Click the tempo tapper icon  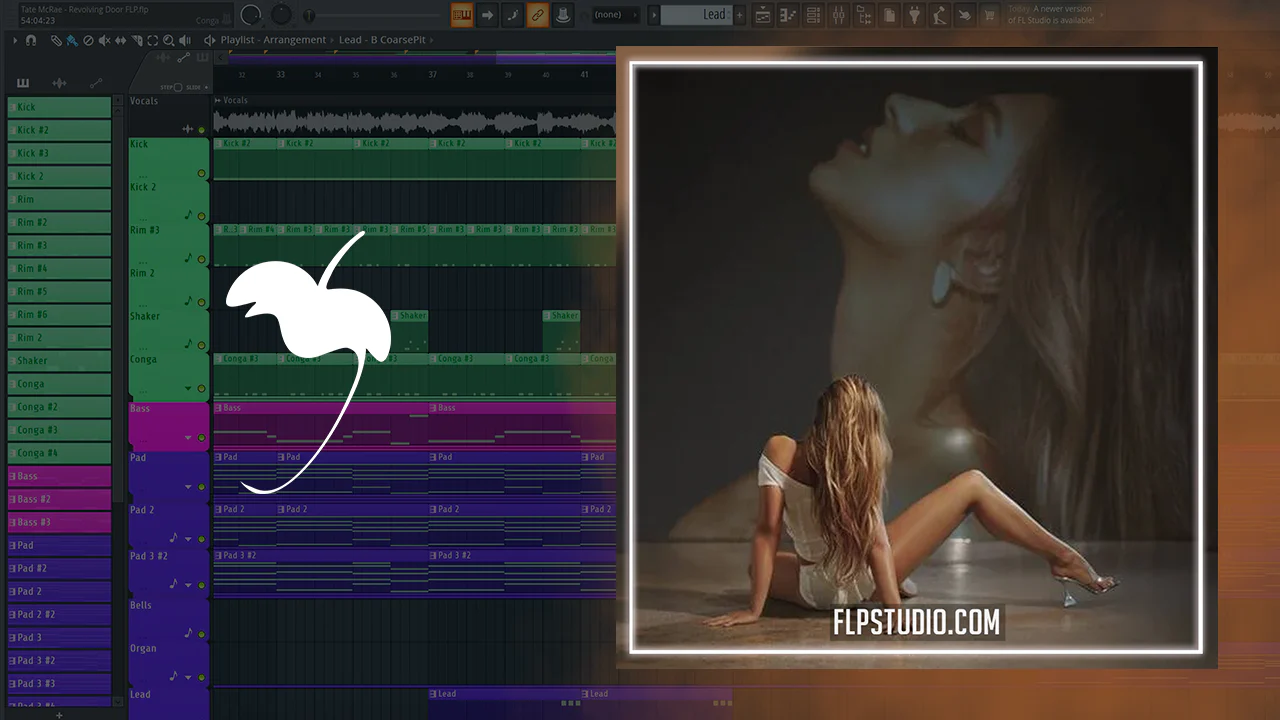939,15
